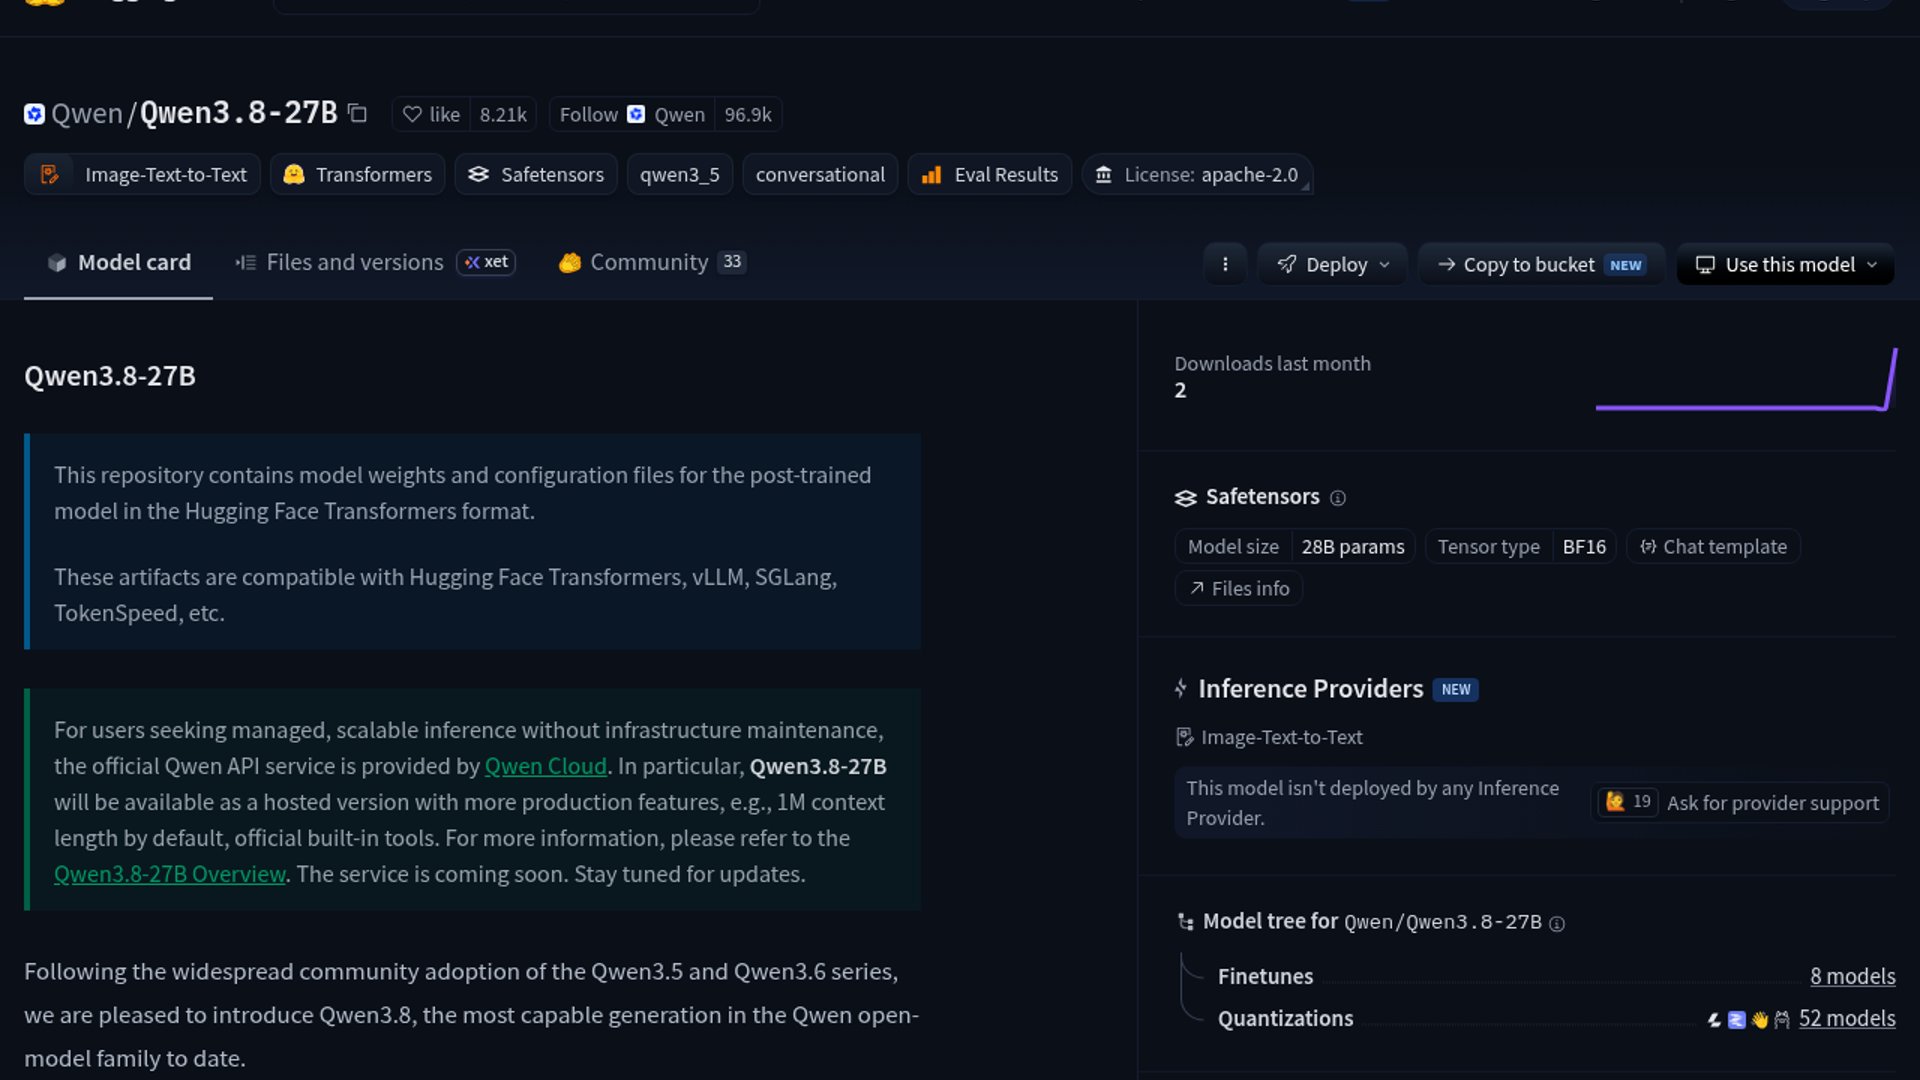Open the Eval Results tag
Image resolution: width=1920 pixels, height=1080 pixels.
(x=990, y=175)
